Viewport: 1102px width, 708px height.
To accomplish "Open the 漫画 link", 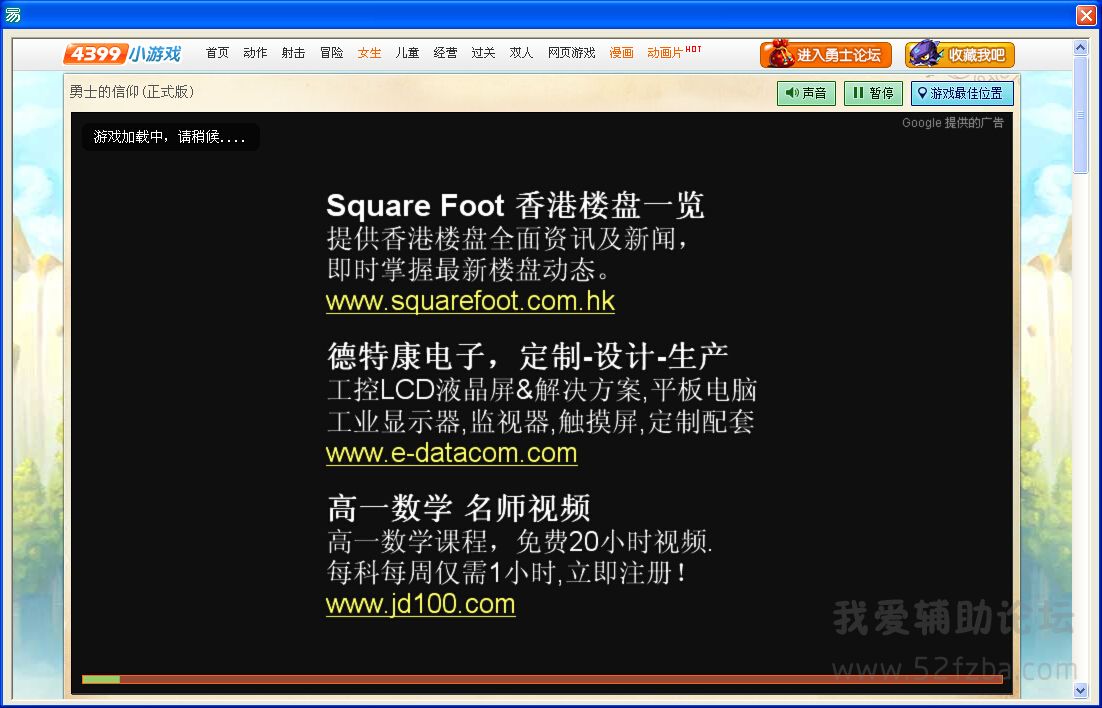I will click(x=621, y=53).
